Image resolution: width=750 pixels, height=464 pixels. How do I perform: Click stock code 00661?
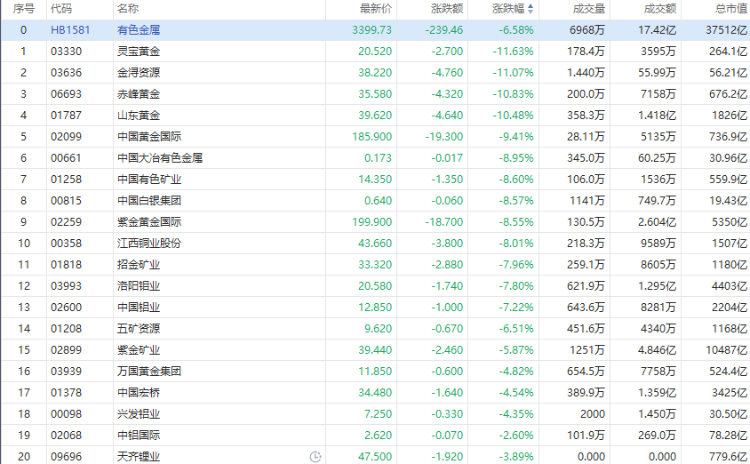click(66, 158)
